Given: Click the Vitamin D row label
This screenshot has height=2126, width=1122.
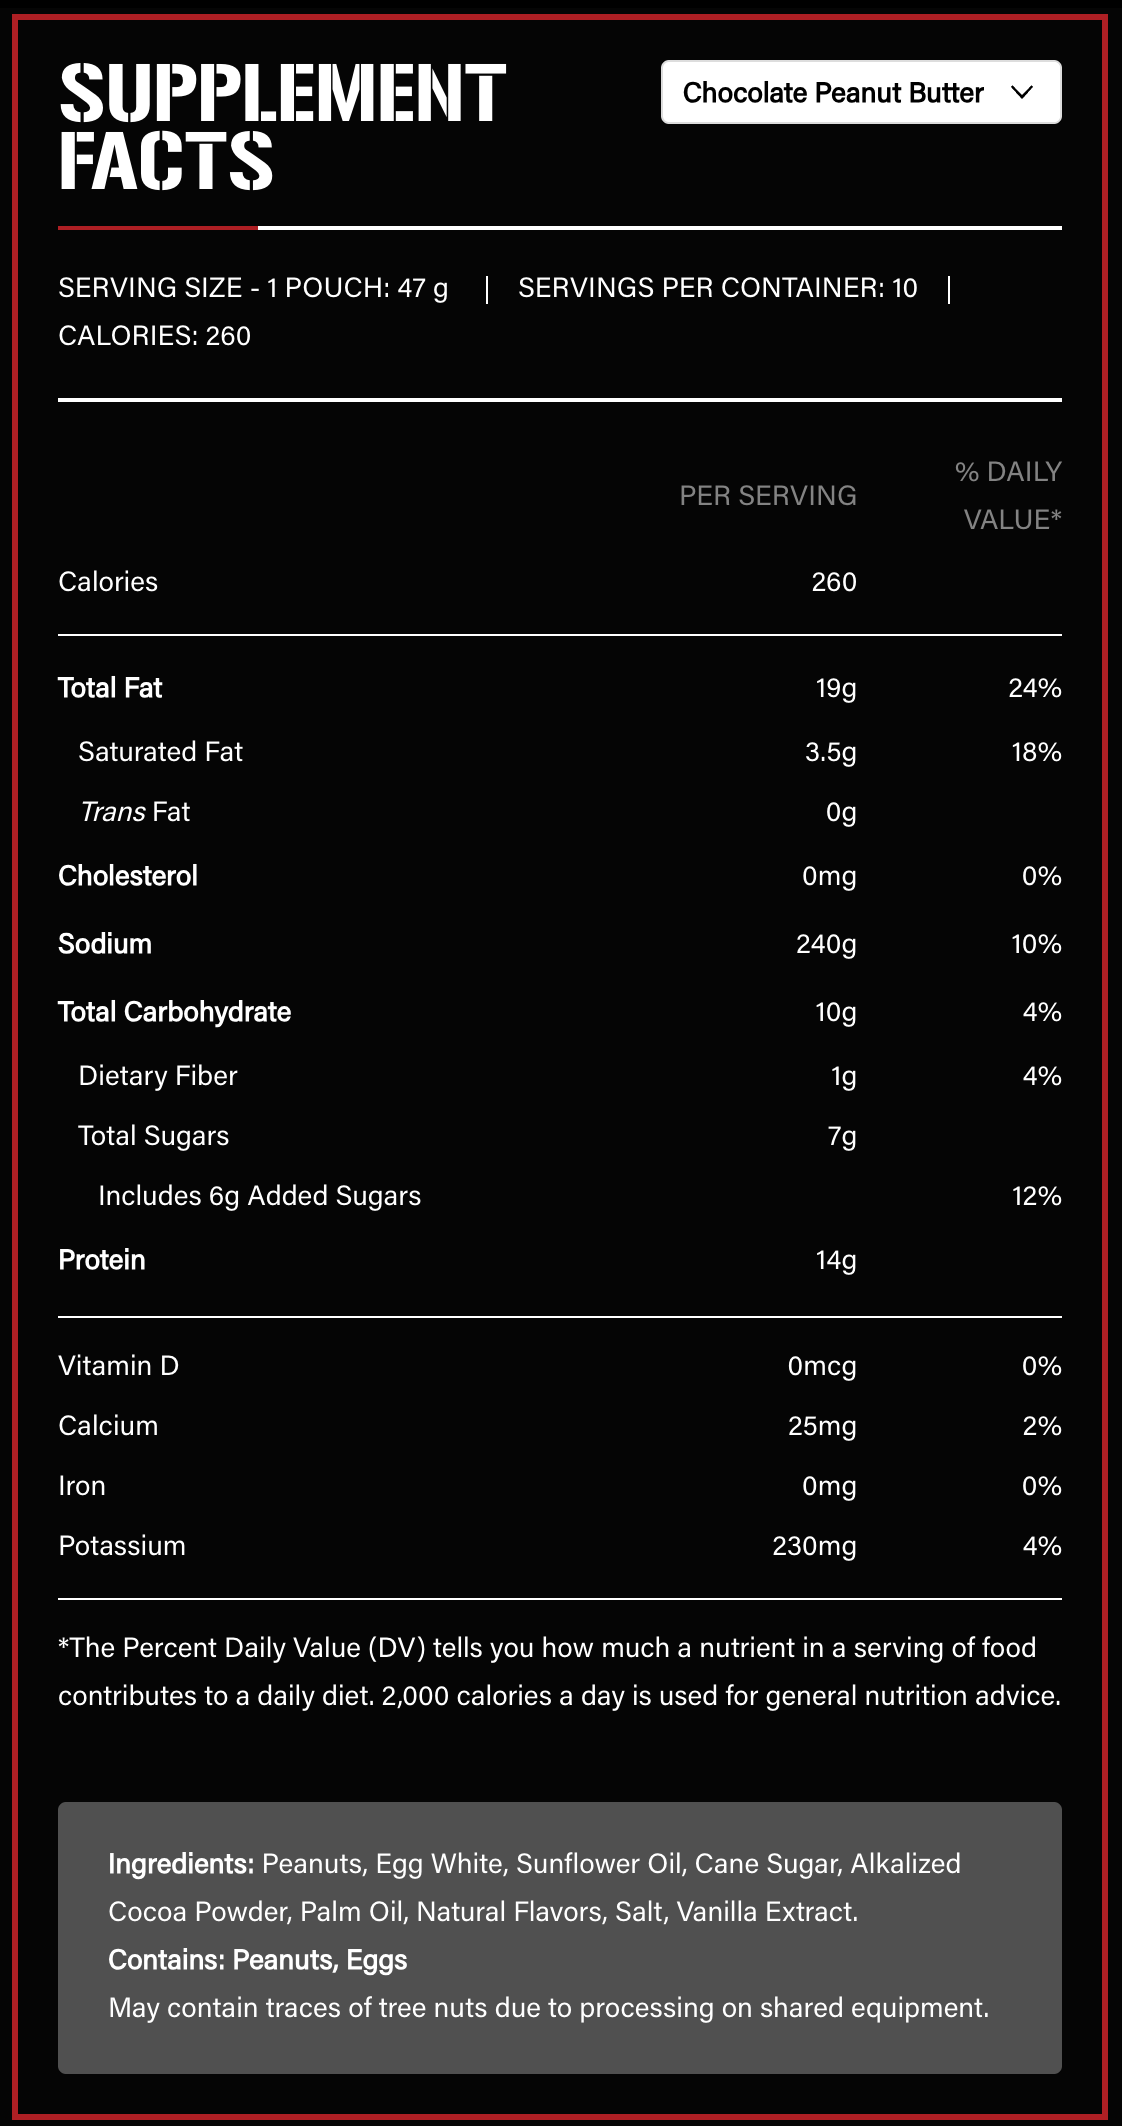Looking at the screenshot, I should point(118,1366).
